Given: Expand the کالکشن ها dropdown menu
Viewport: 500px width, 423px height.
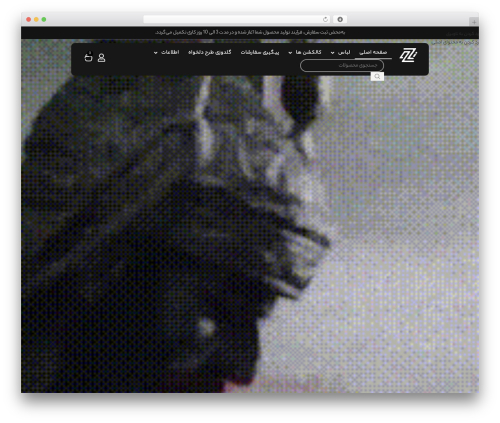Looking at the screenshot, I should pos(305,52).
